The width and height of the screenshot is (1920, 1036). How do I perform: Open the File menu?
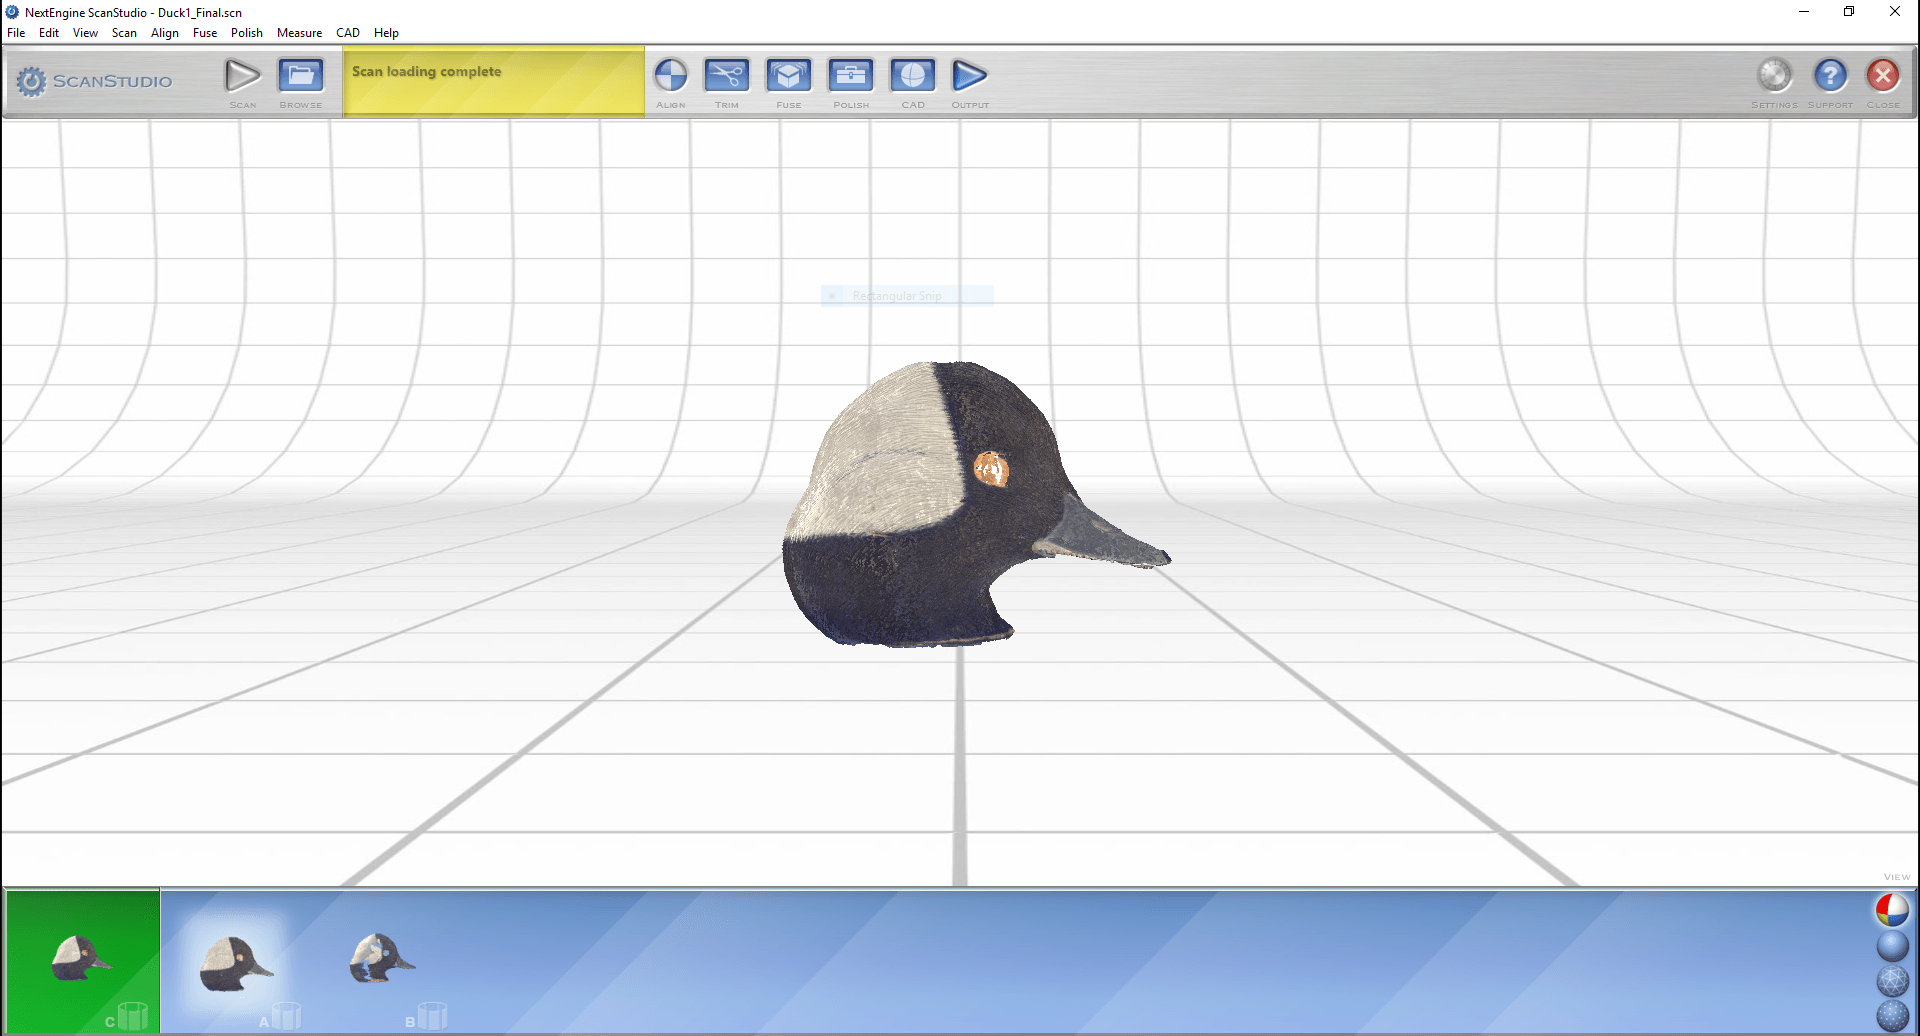pos(16,33)
